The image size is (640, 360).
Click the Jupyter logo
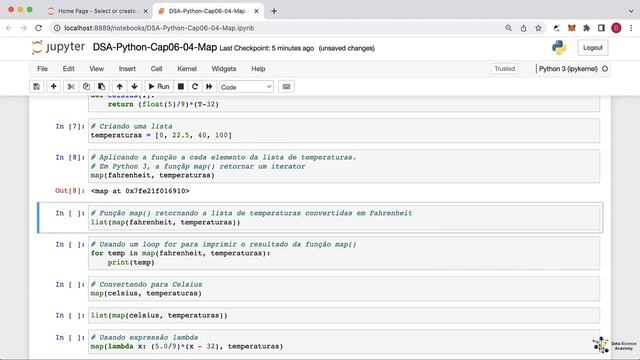tap(58, 47)
